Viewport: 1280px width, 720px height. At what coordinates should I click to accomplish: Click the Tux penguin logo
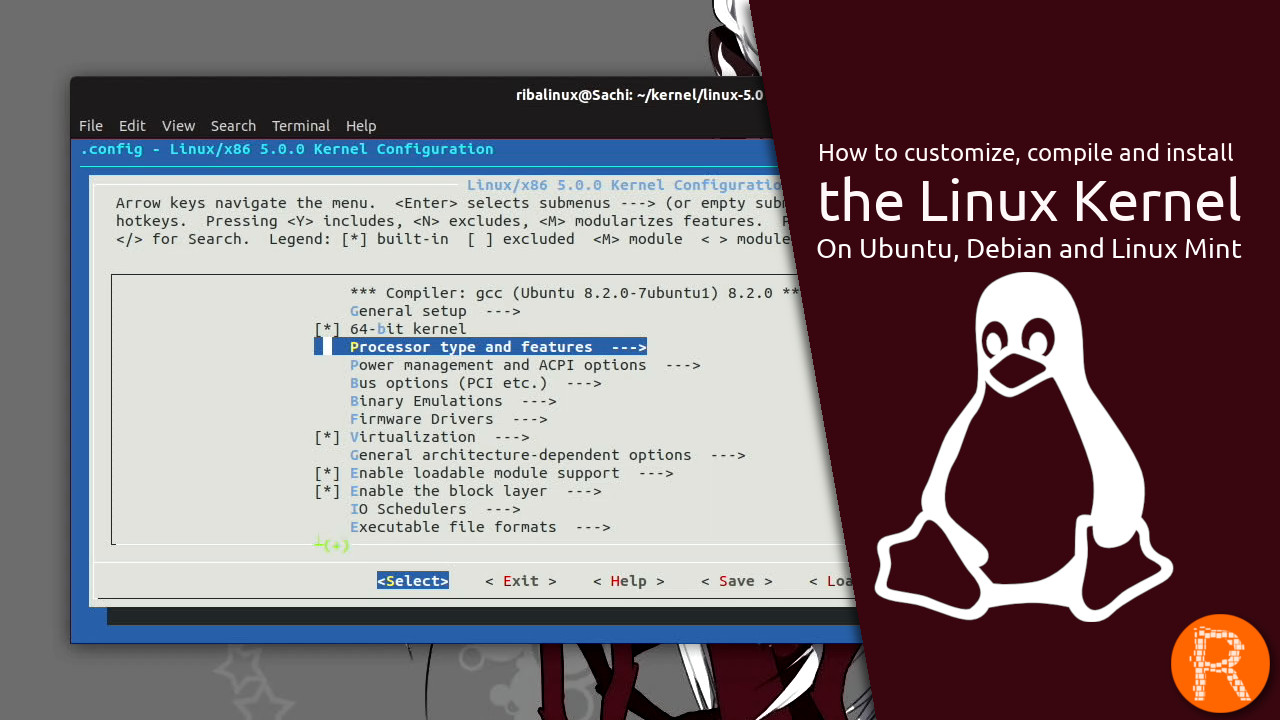(x=1023, y=448)
